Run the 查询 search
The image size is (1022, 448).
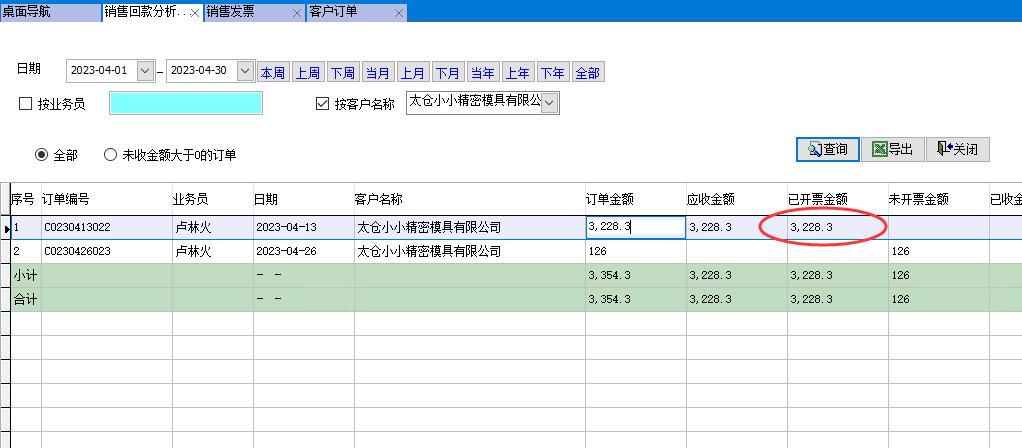tap(827, 149)
